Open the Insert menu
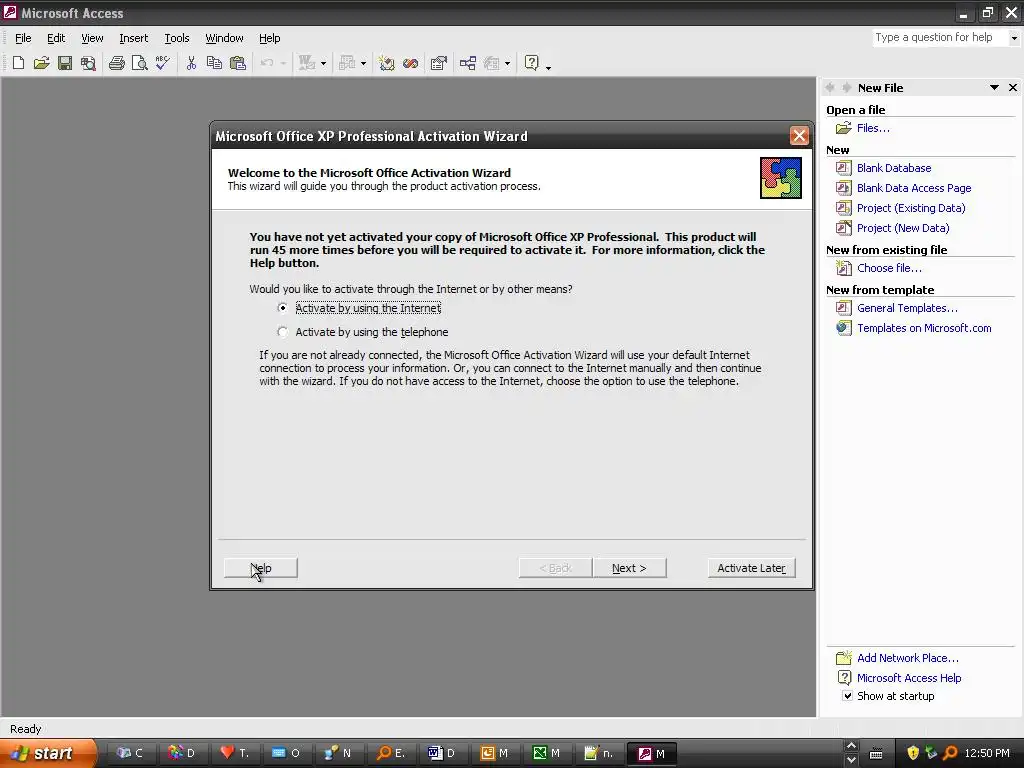The width and height of the screenshot is (1024, 768). click(x=133, y=38)
